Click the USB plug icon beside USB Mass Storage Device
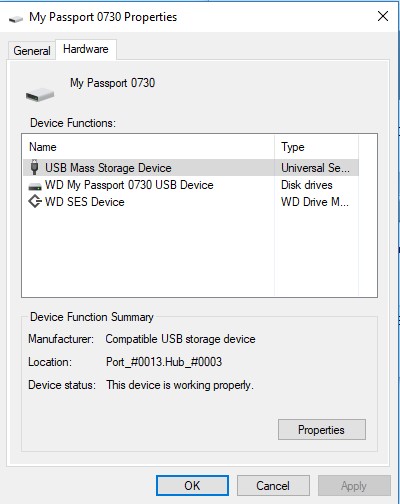This screenshot has height=504, width=400. 34,167
